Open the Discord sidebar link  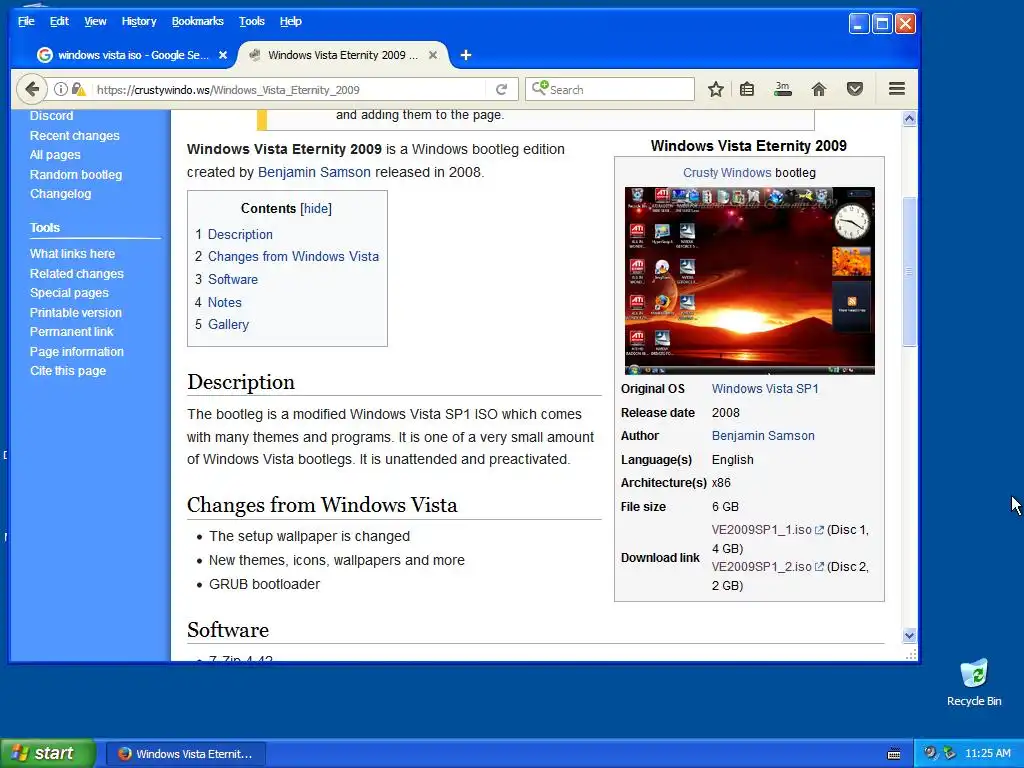tap(51, 116)
